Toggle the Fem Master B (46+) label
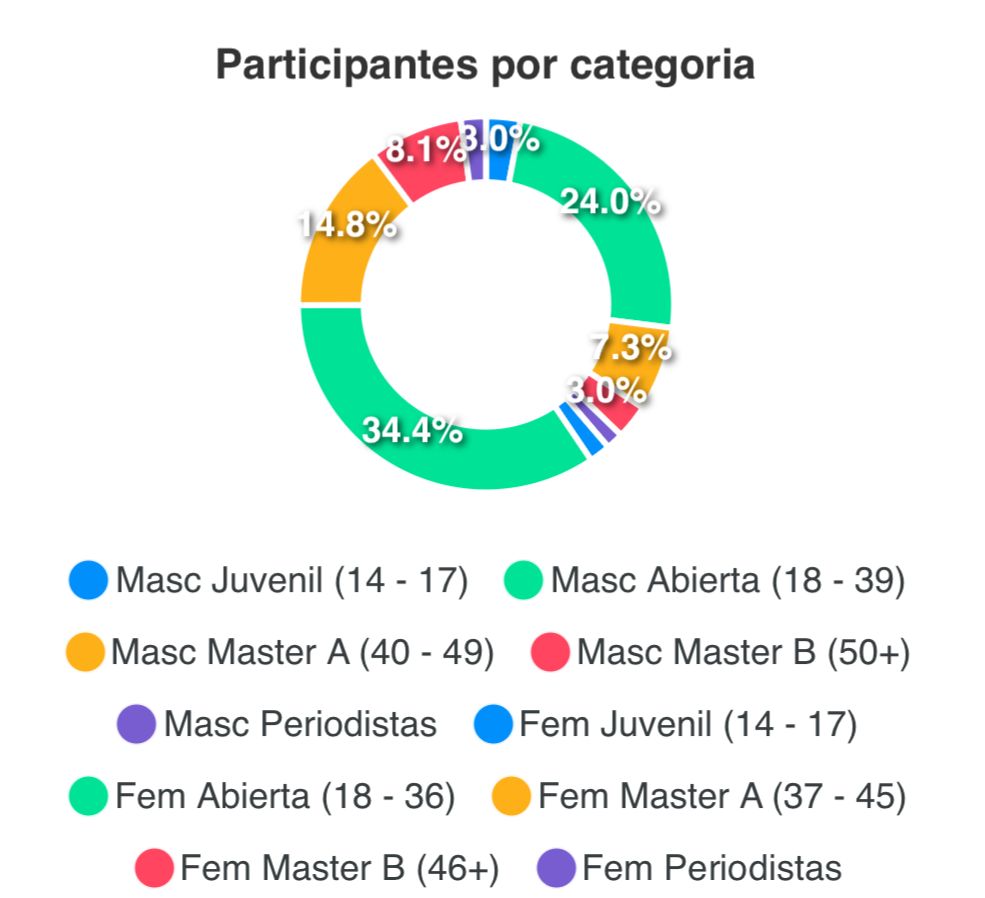This screenshot has height=898, width=985. (x=339, y=867)
